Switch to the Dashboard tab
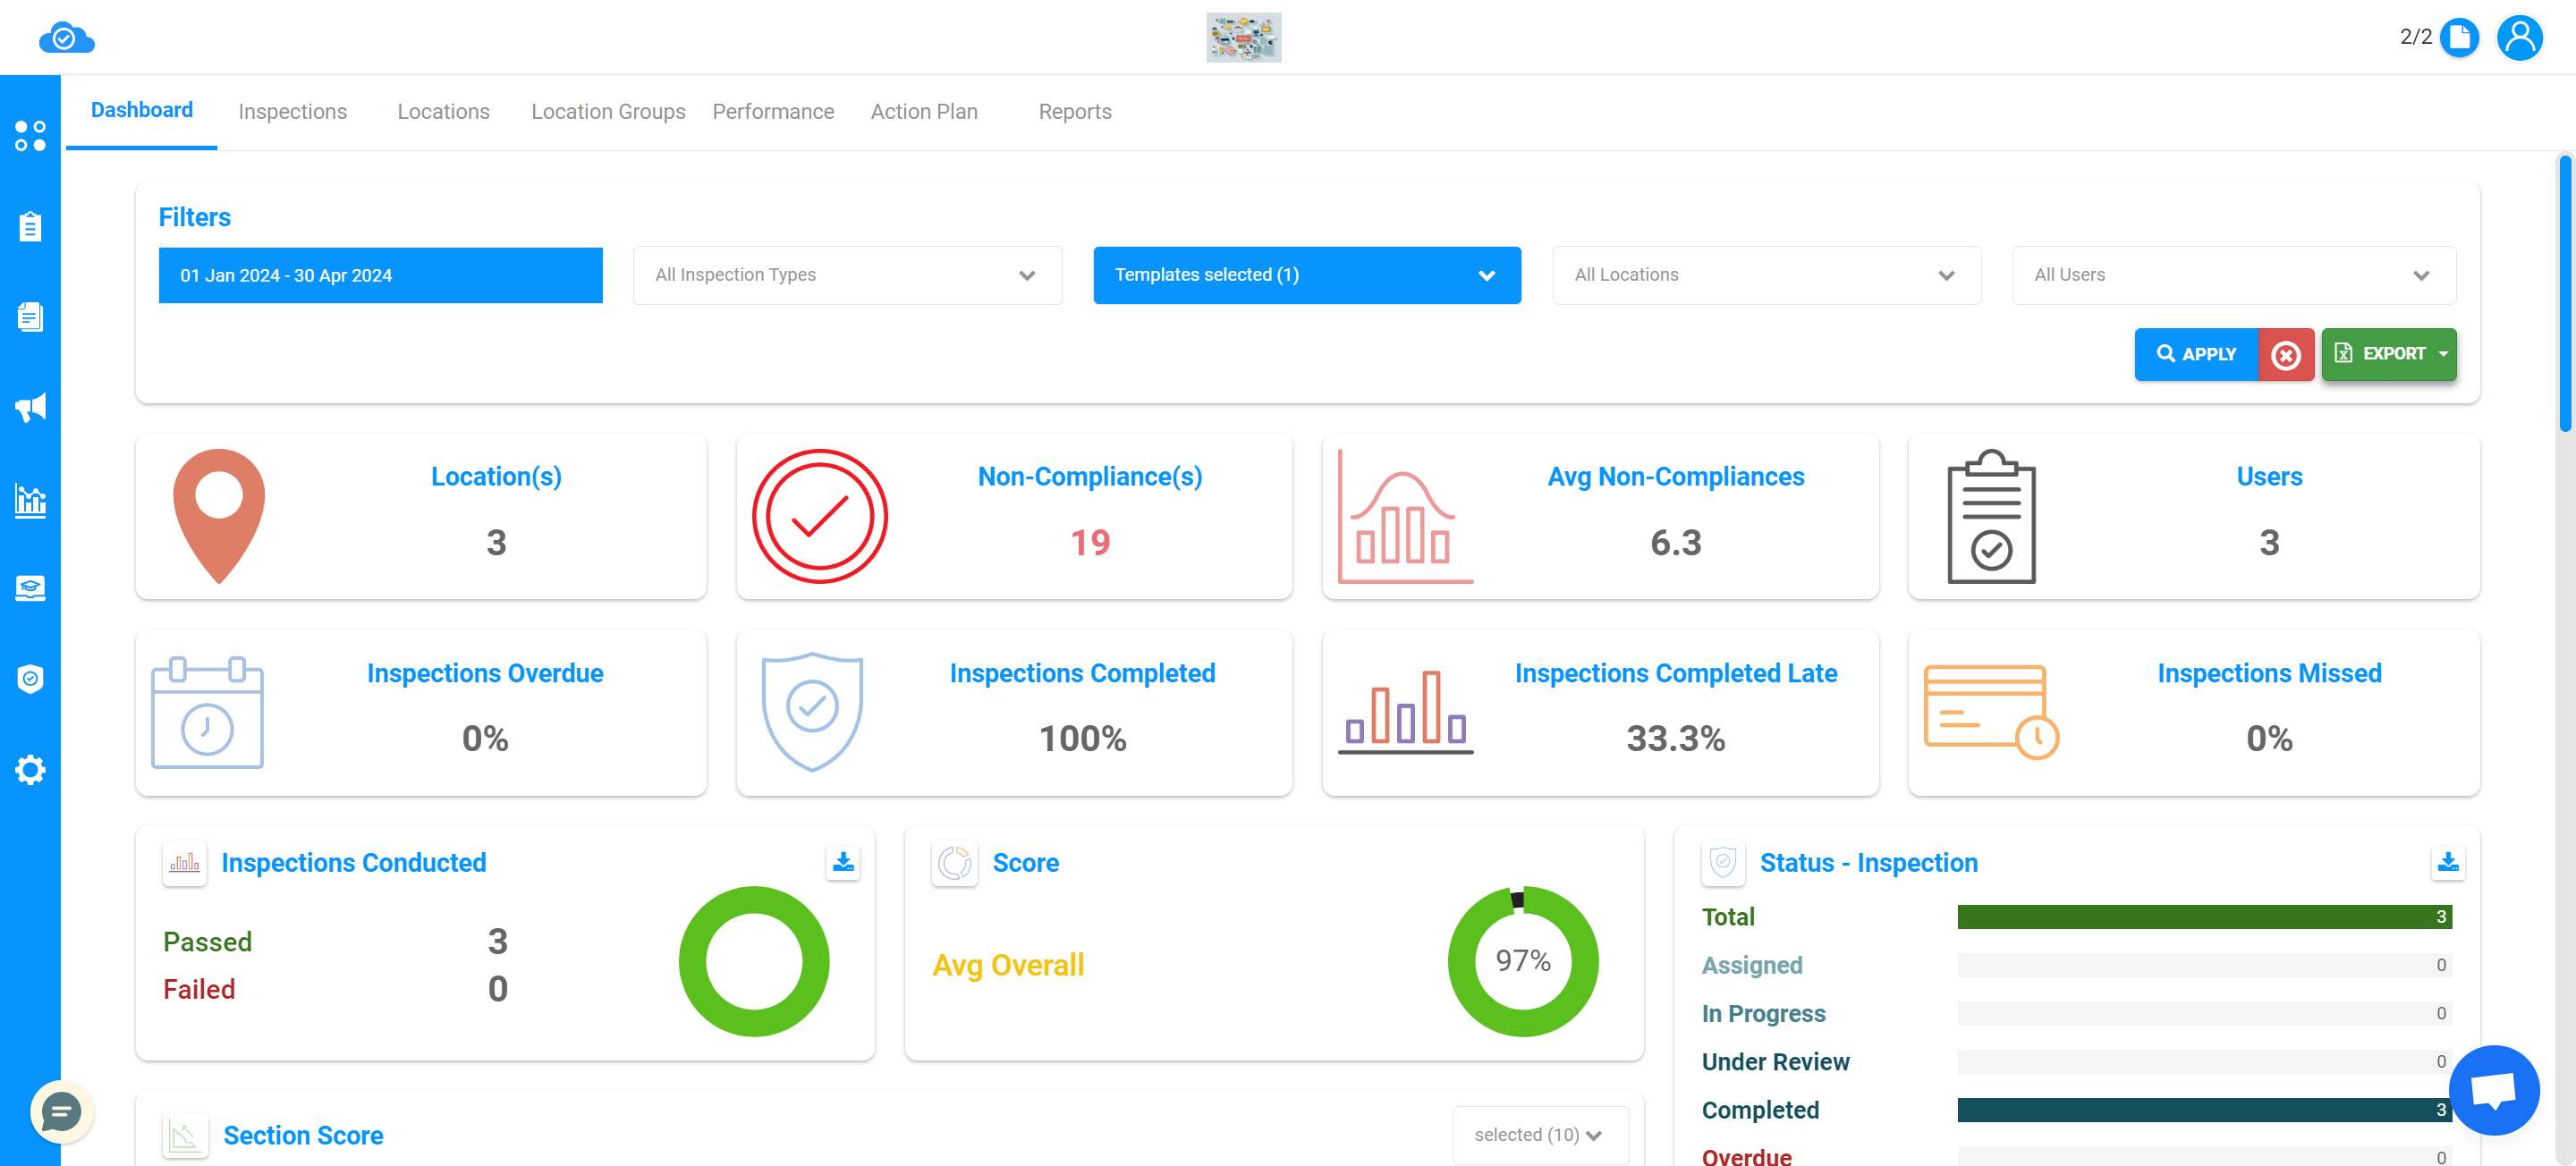The image size is (2576, 1166). [142, 110]
